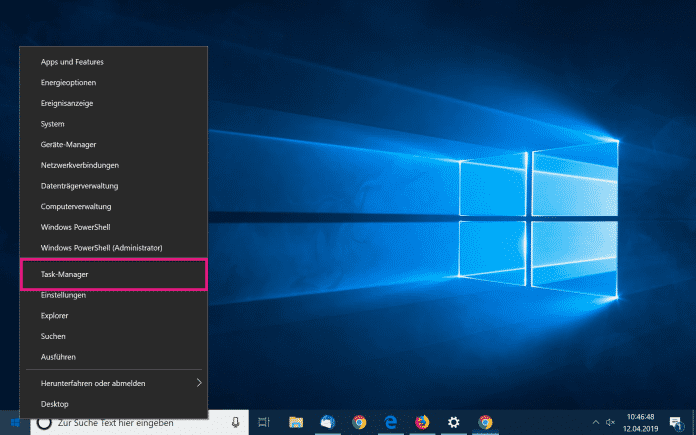Open the Action Center notification icon
This screenshot has height=435, width=696.
pos(675,422)
